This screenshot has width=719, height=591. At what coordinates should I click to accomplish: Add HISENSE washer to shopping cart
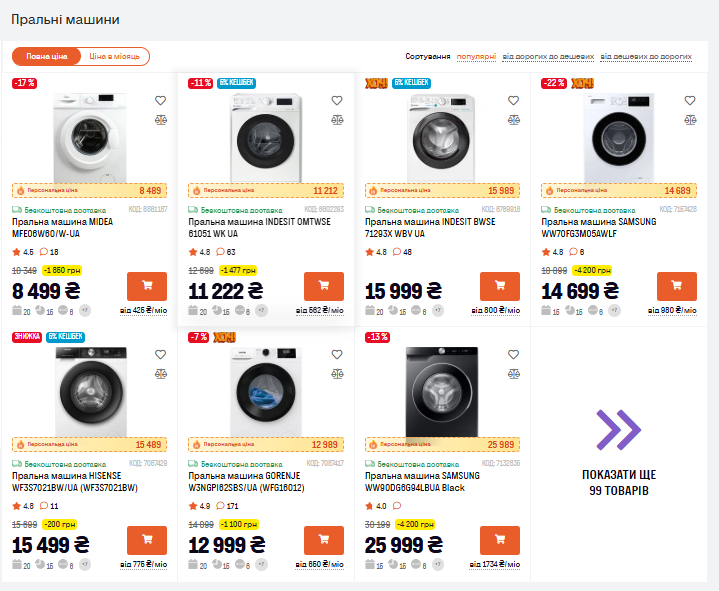147,540
